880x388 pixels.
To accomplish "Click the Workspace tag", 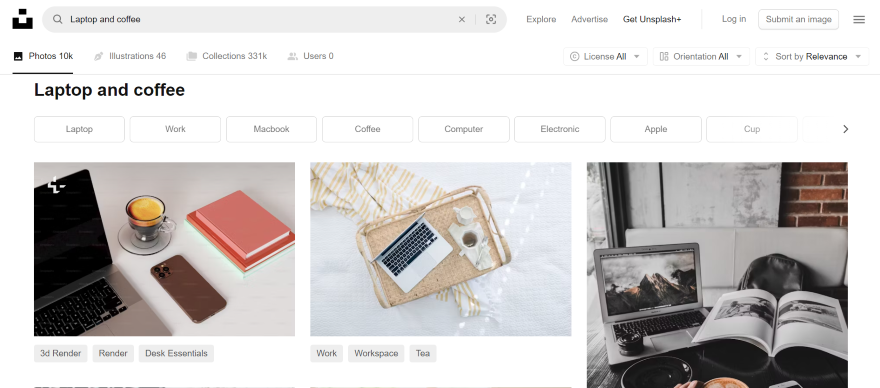I will point(376,353).
